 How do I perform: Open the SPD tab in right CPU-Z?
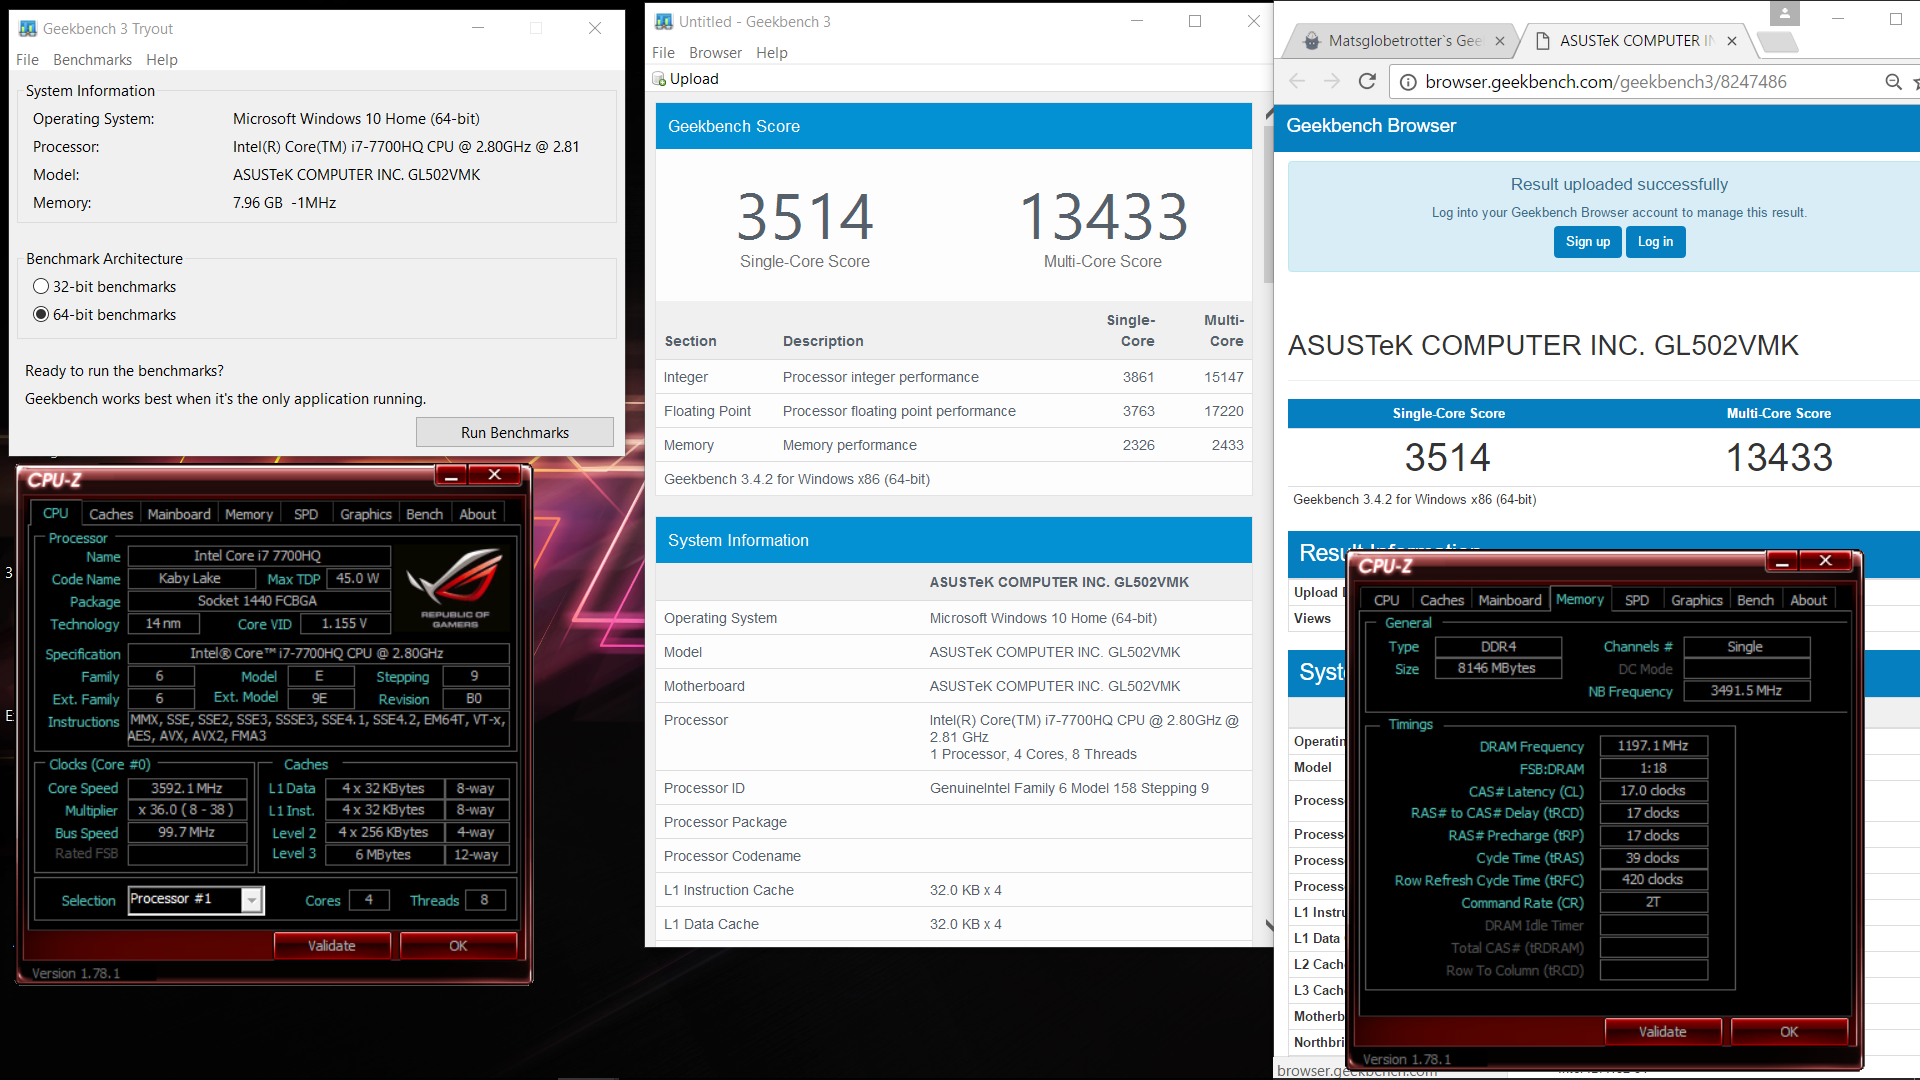(1637, 600)
